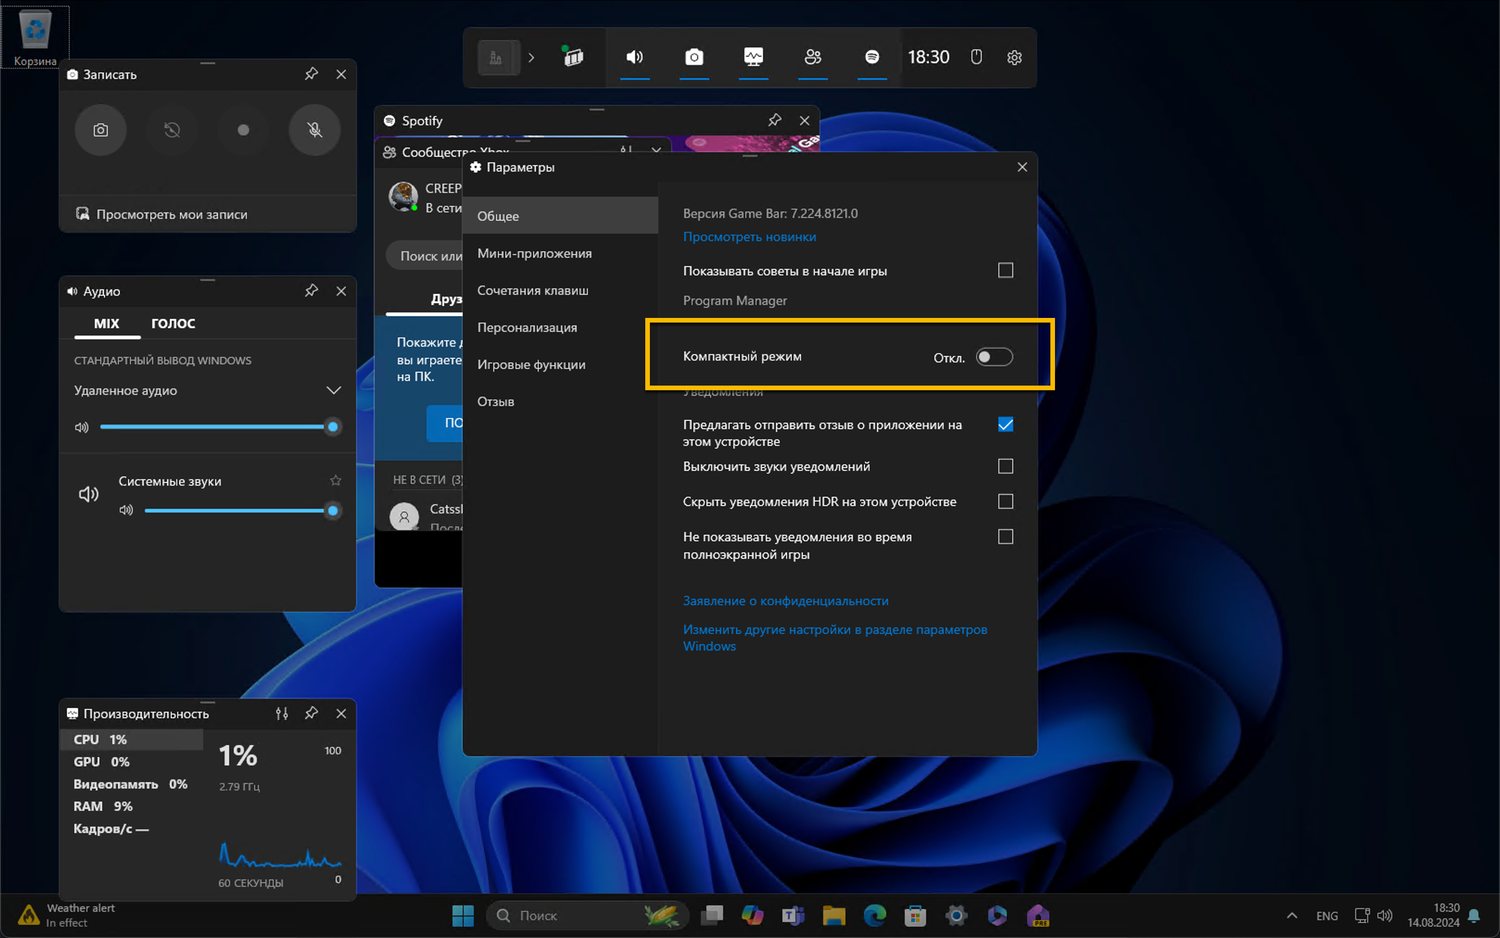The height and width of the screenshot is (938, 1500).
Task: Open the Performance widget from the Game Bar
Action: point(754,58)
